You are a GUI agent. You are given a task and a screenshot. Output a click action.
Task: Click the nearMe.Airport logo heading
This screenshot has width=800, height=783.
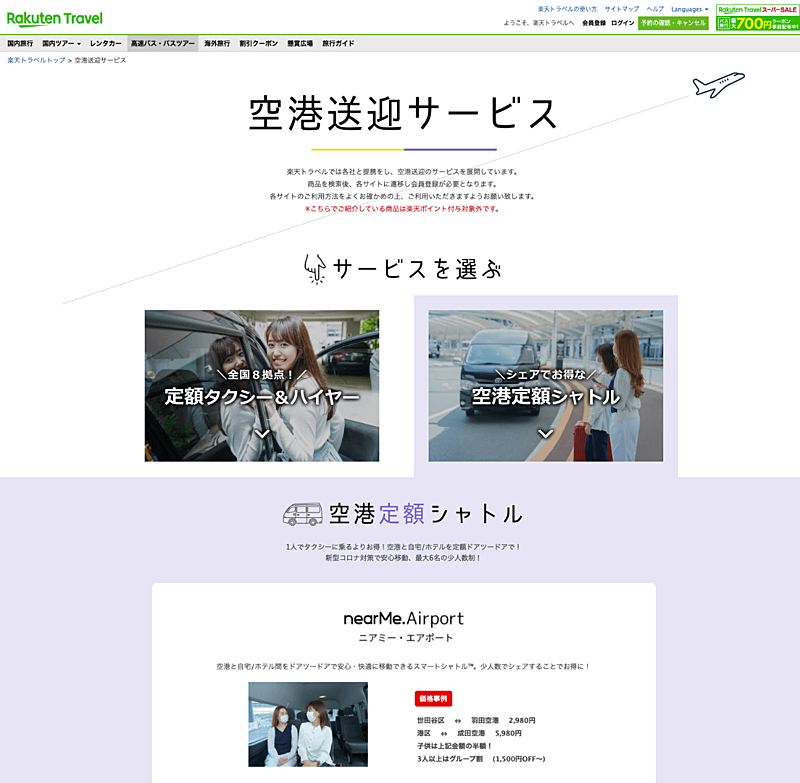click(404, 618)
